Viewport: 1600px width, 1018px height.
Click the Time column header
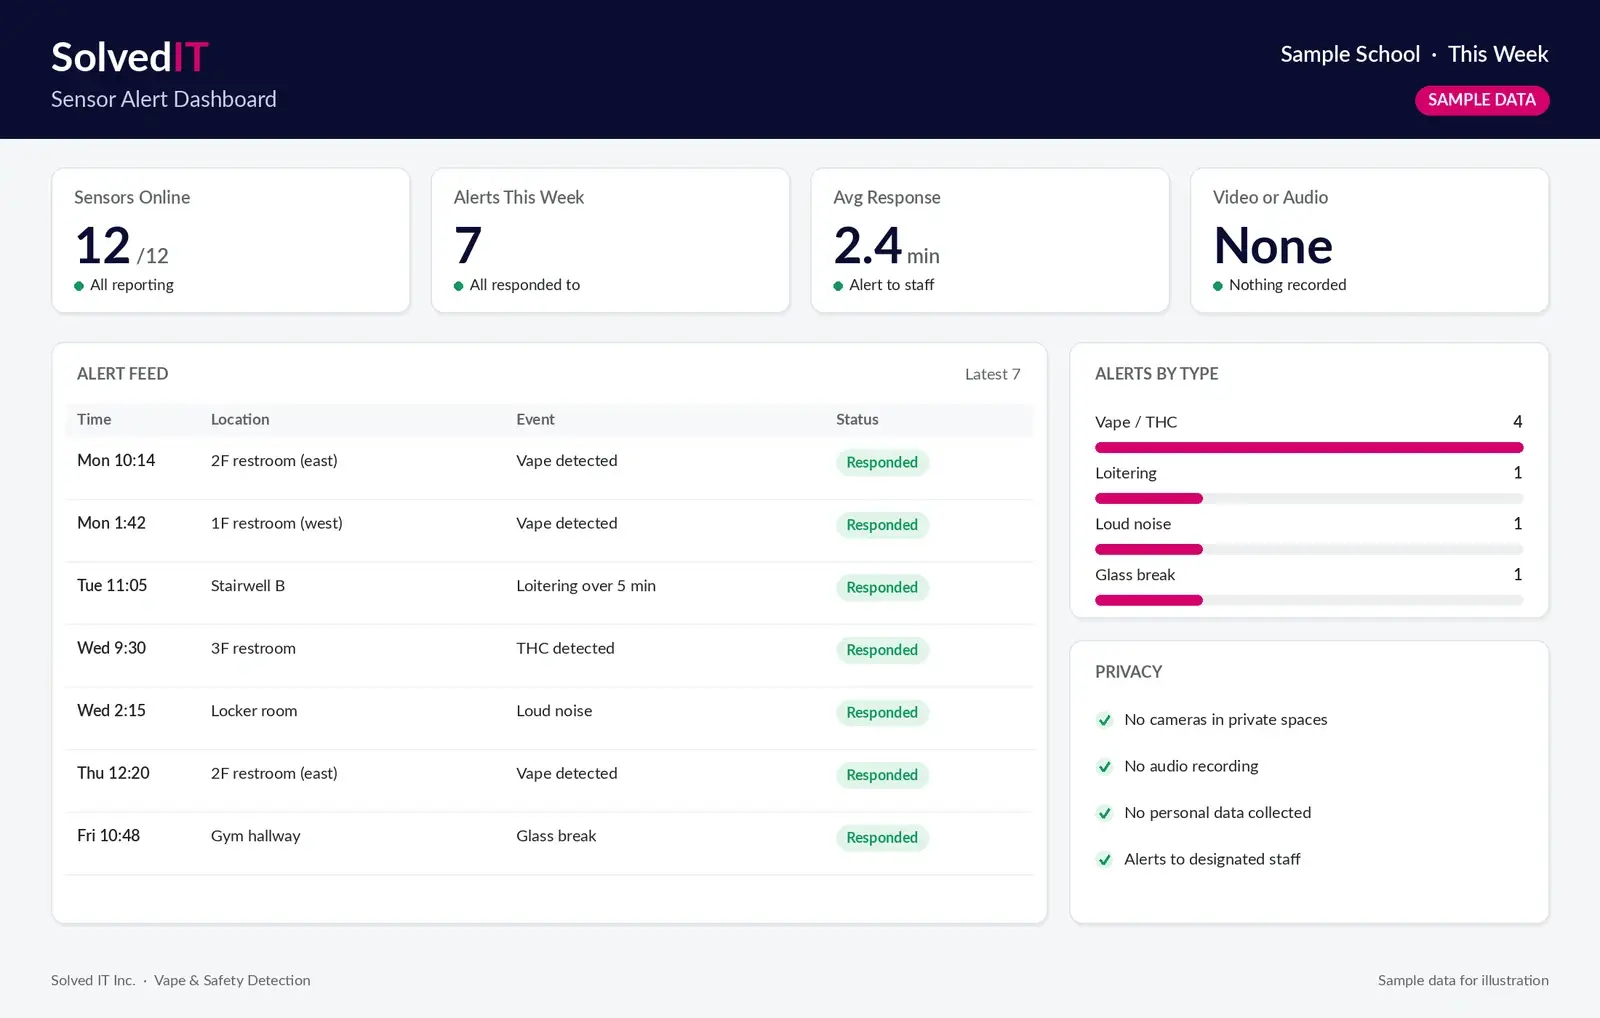[94, 419]
